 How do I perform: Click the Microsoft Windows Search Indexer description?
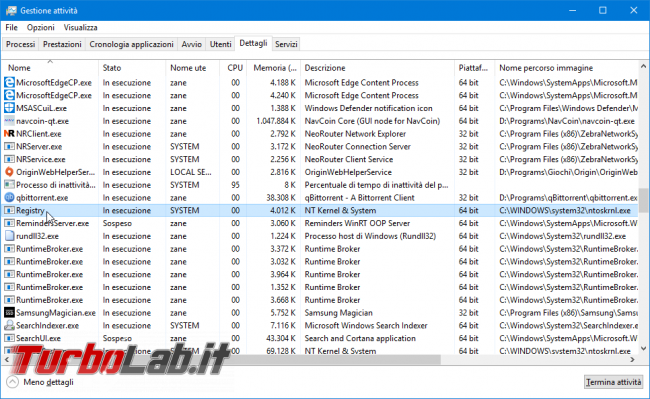coord(366,326)
